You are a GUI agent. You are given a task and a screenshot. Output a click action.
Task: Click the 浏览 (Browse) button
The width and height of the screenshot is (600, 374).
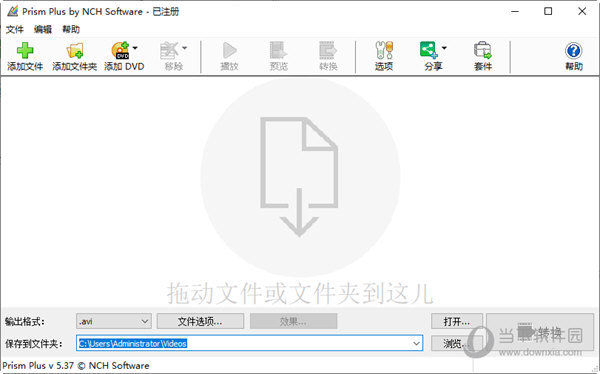click(x=457, y=343)
